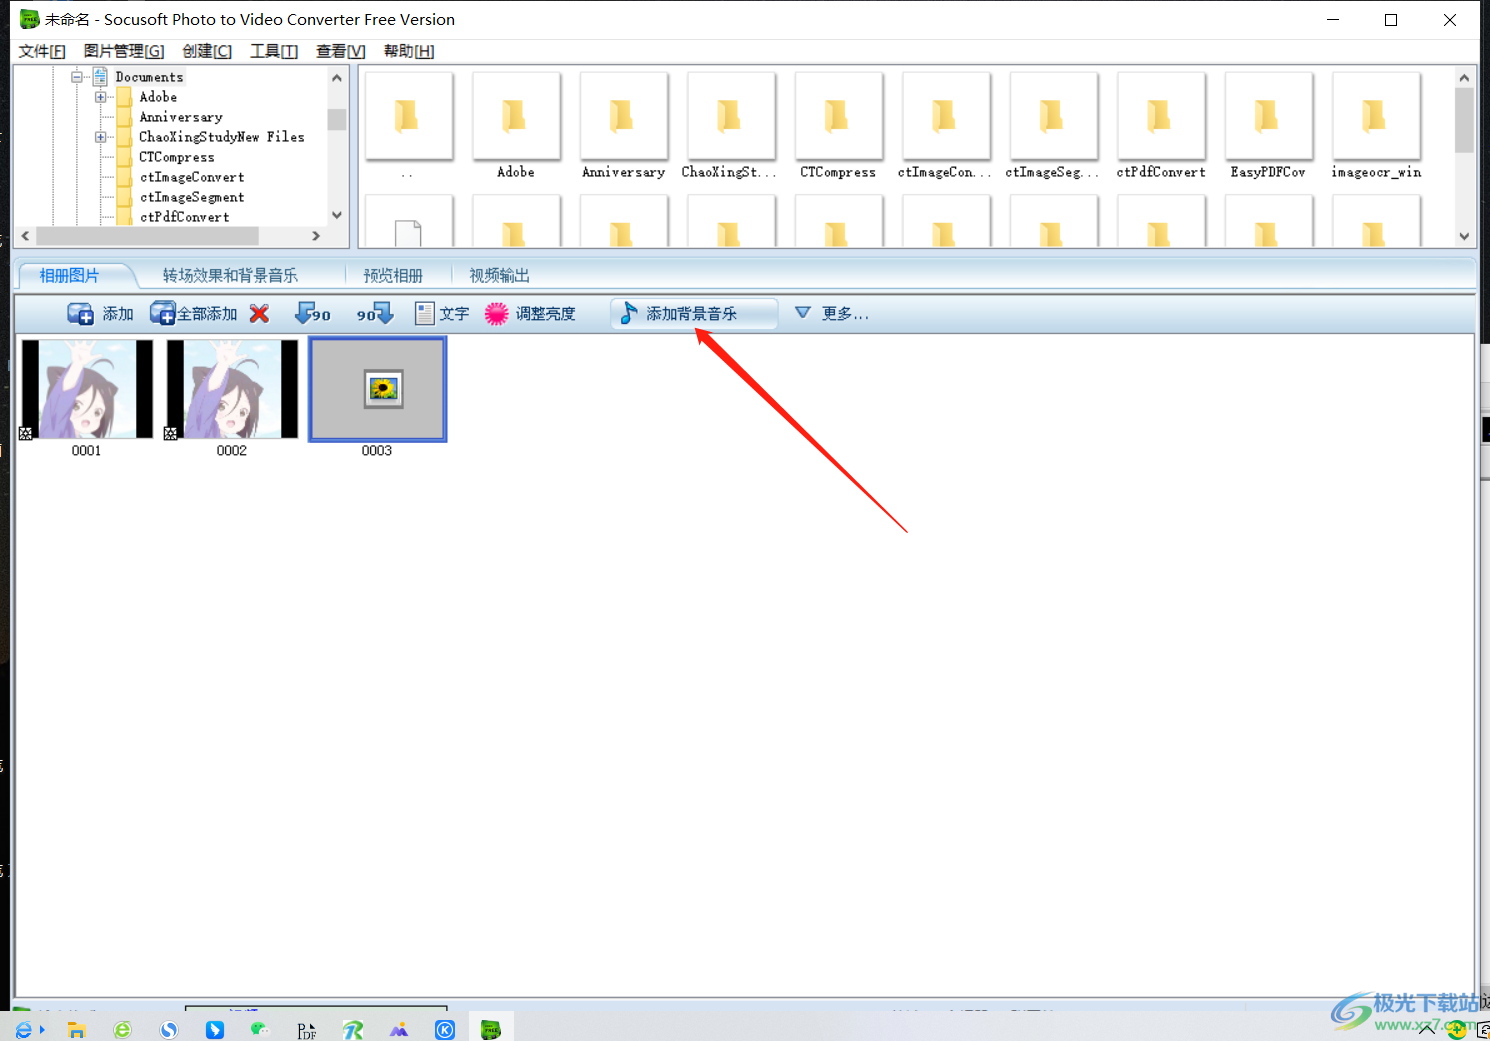Click the Add photo icon

pyautogui.click(x=81, y=314)
